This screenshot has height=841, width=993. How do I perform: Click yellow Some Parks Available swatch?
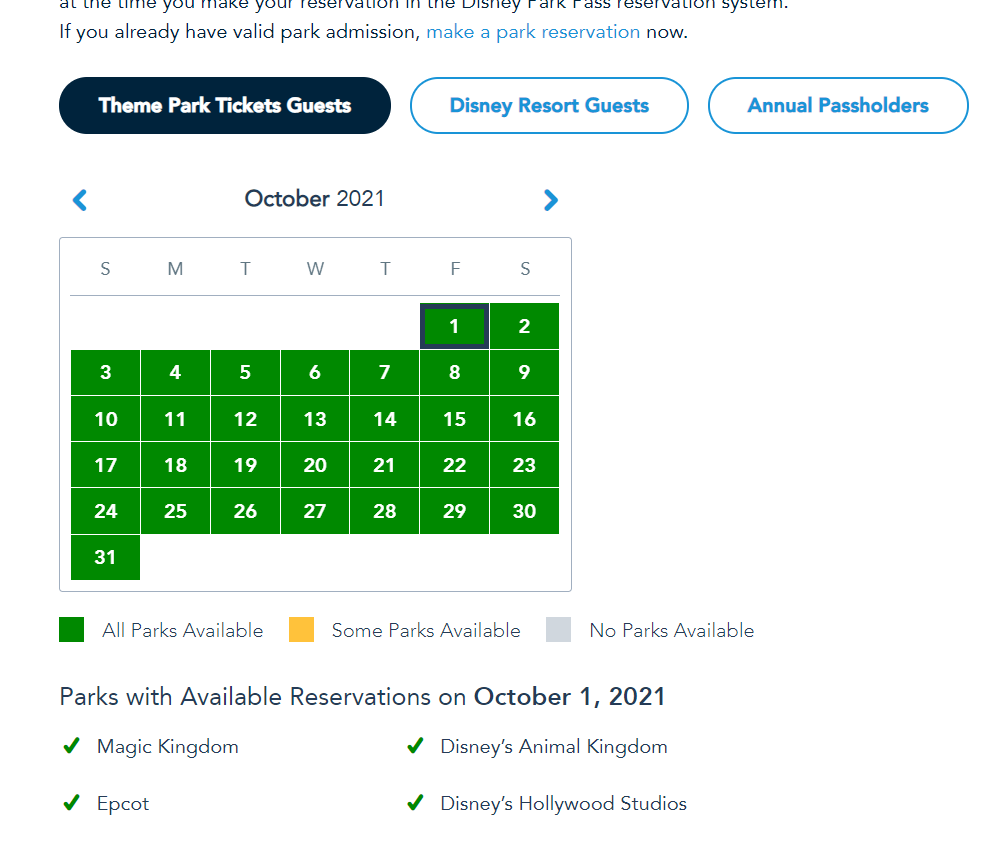coord(301,630)
